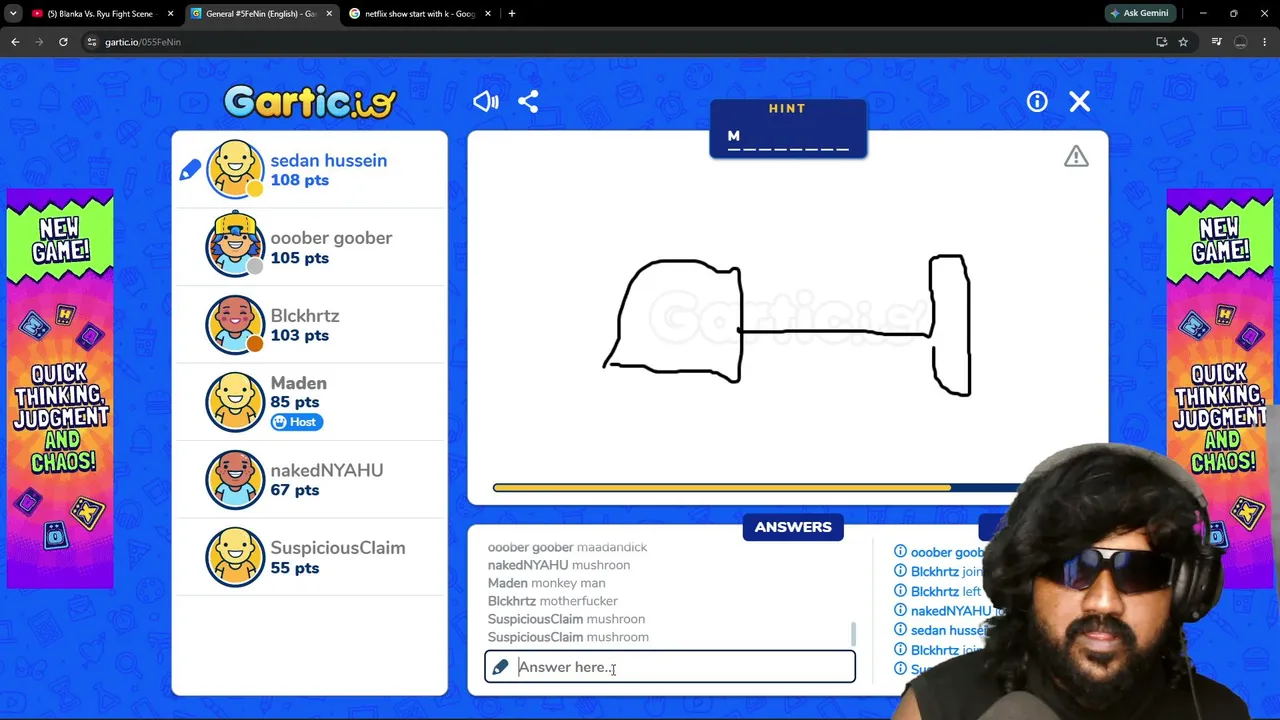
Task: View site information for gartic.io
Action: coord(92,42)
